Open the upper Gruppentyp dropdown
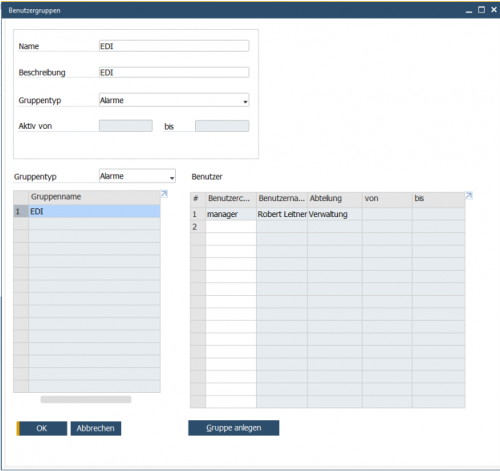500x471 pixels. click(174, 100)
